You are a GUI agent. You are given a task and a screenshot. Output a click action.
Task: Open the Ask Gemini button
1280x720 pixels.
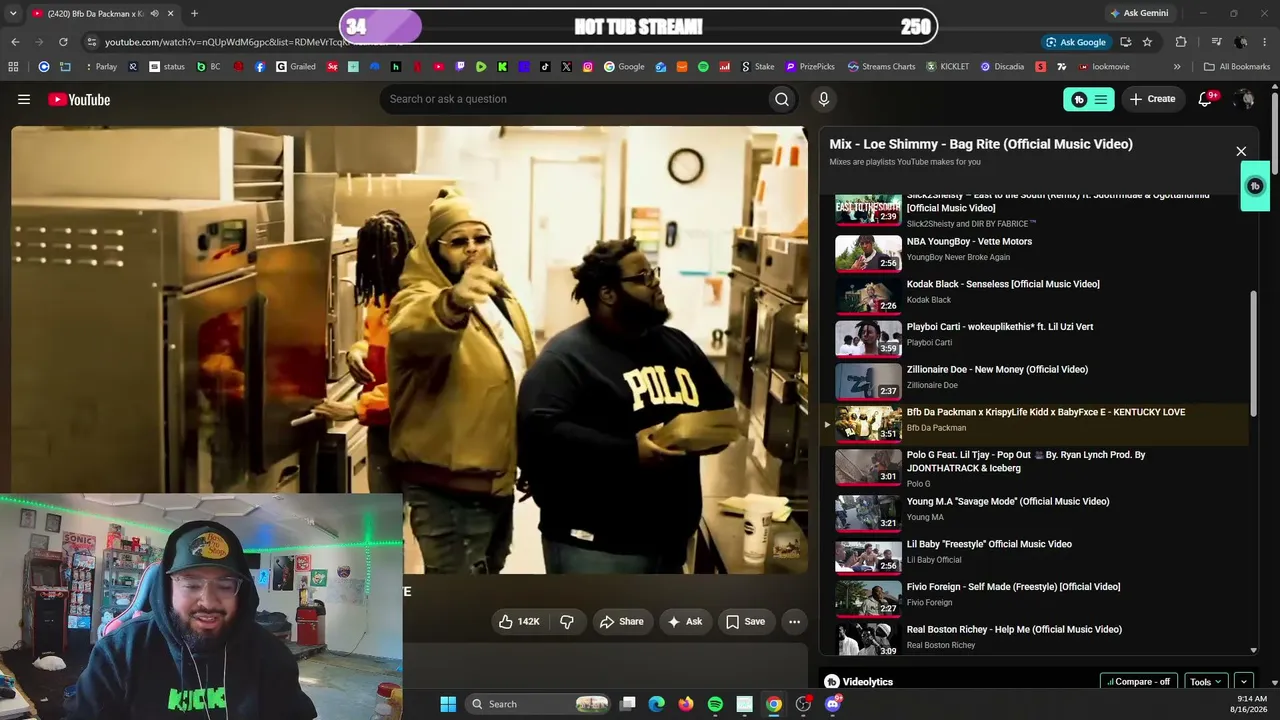point(1139,13)
